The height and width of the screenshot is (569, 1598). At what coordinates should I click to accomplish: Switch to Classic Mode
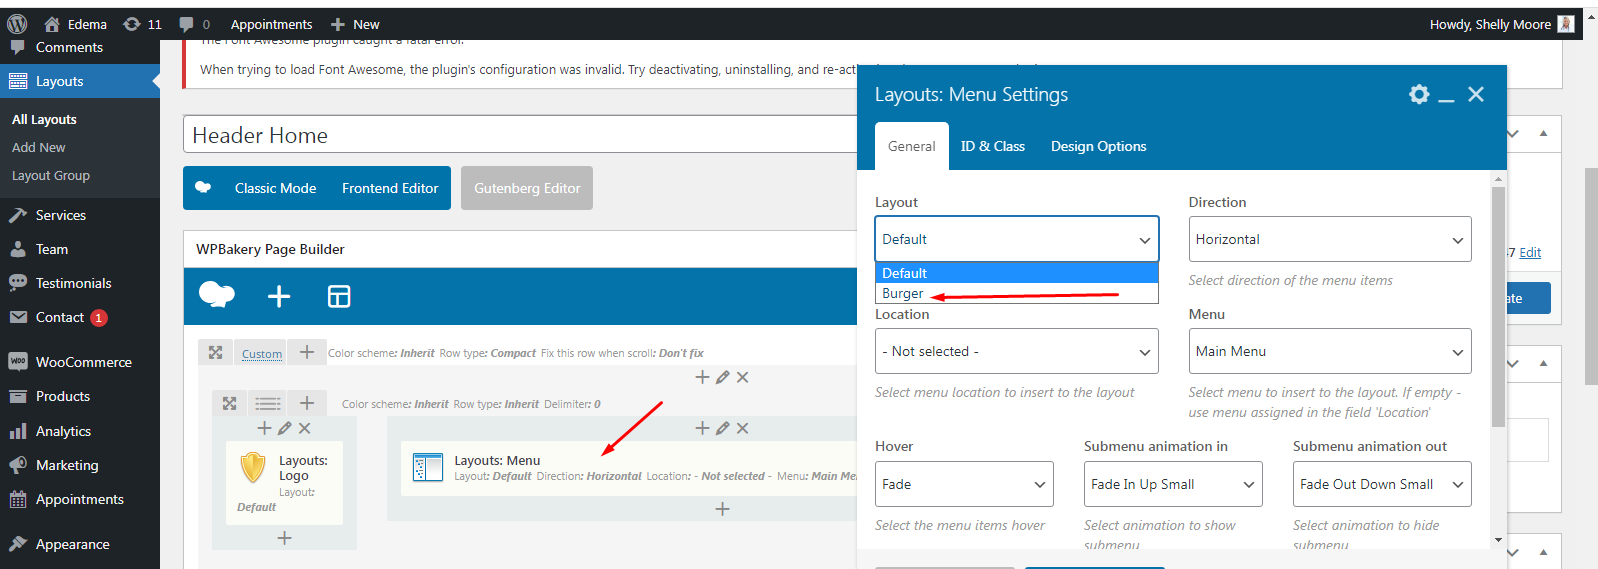(275, 188)
